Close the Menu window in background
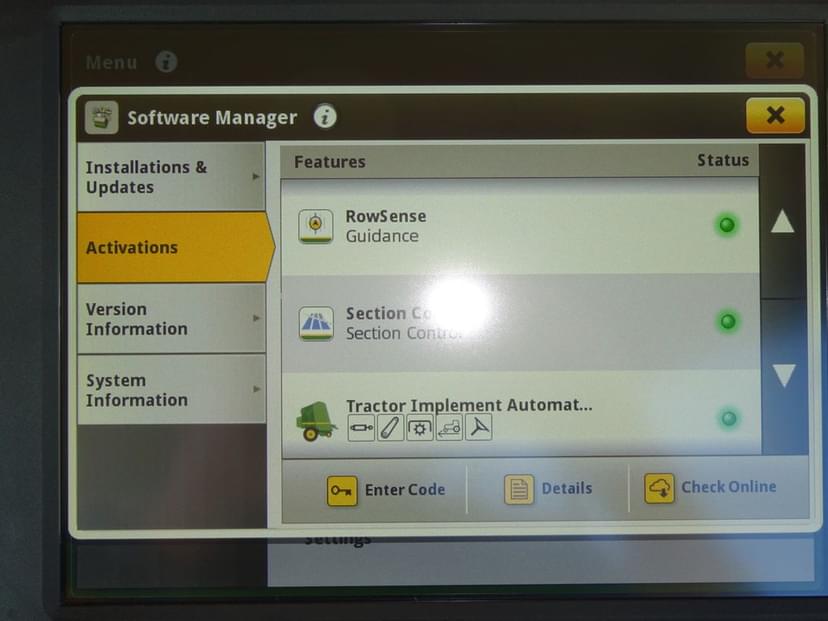This screenshot has width=828, height=621. [774, 60]
